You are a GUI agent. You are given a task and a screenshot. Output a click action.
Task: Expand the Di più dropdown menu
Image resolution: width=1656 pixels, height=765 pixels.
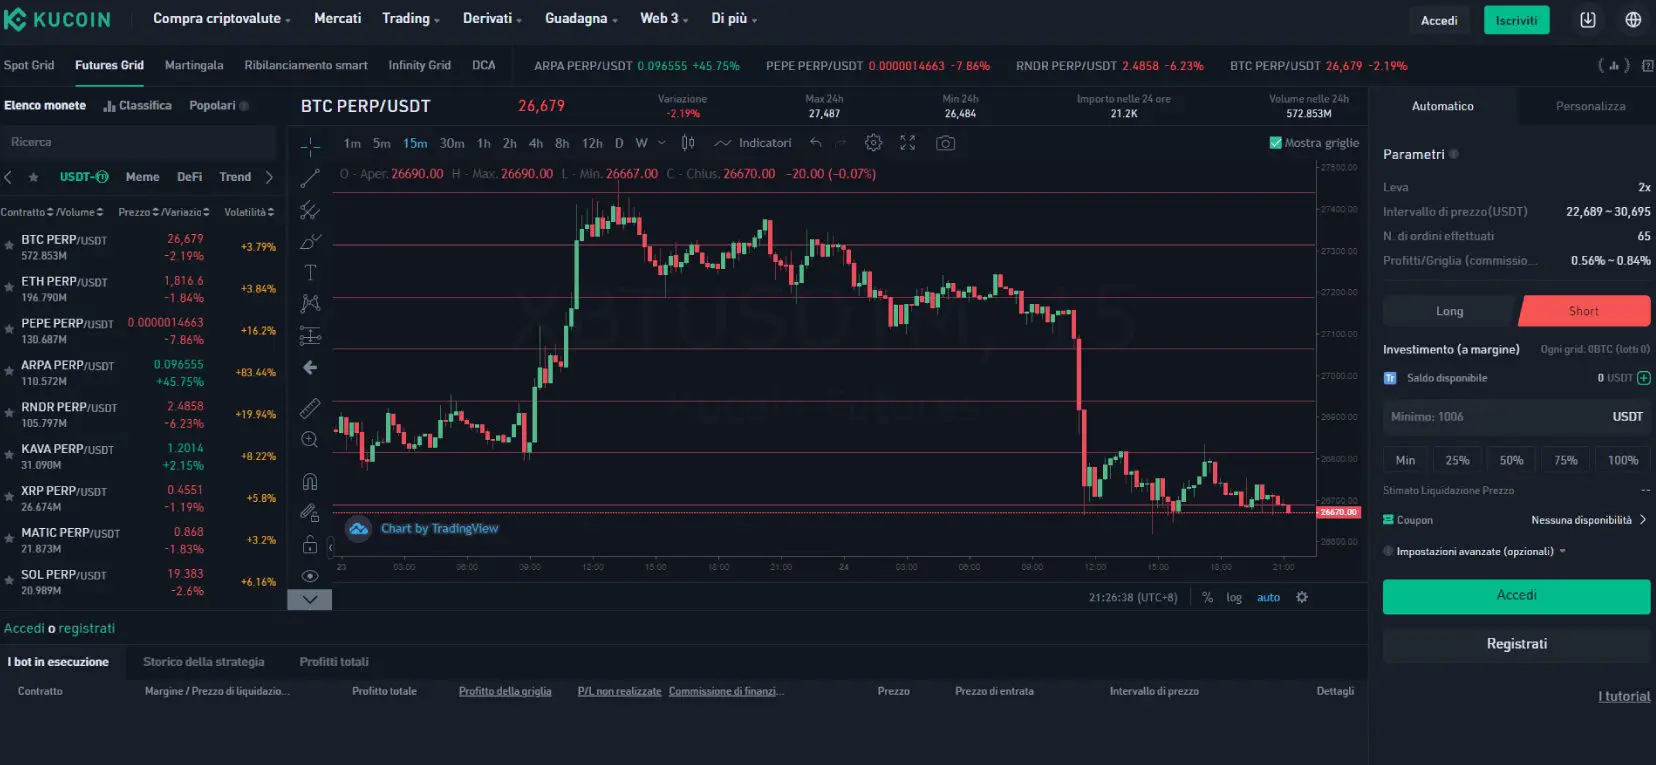click(x=734, y=18)
